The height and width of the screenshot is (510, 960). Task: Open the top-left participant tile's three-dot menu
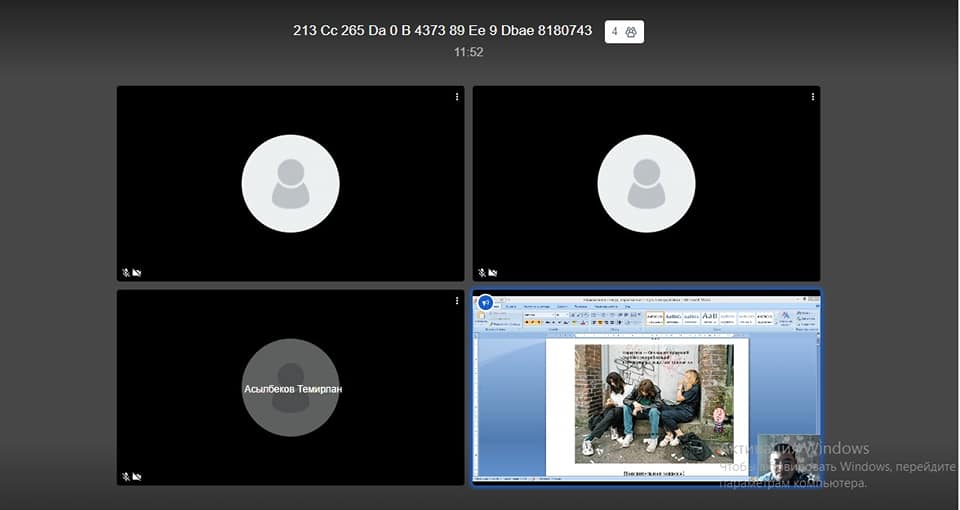[457, 97]
